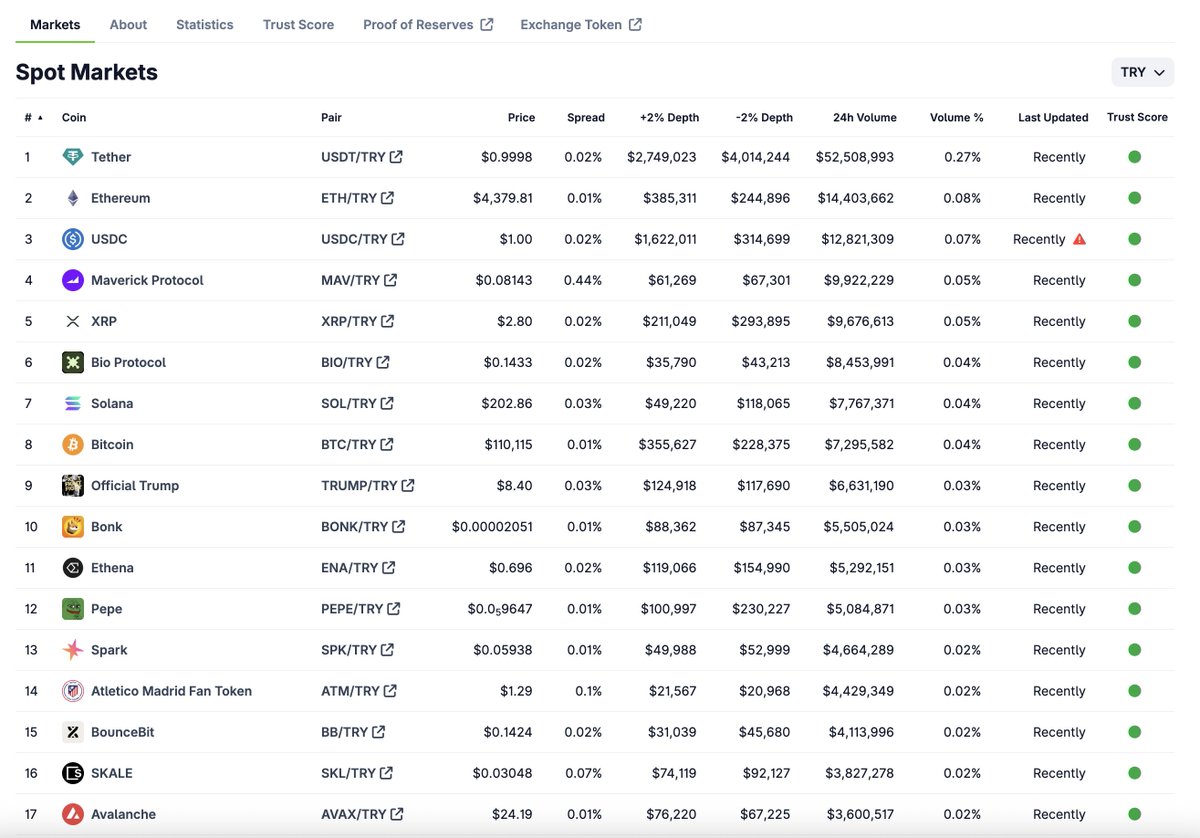The height and width of the screenshot is (838, 1200).
Task: Open the Proof of Reserves external tab
Action: click(x=428, y=24)
